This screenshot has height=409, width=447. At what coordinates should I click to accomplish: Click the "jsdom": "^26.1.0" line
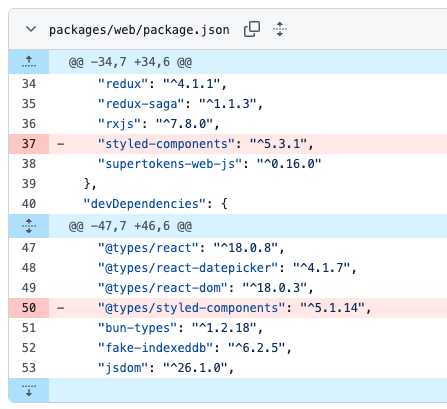coord(248,368)
